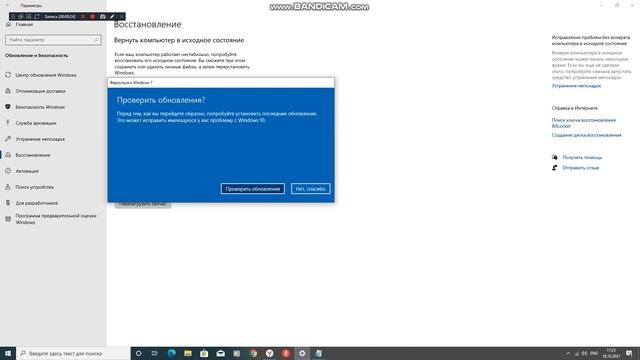This screenshot has width=640, height=360.
Task: Click the 'Главная' home icon in Settings
Action: click(8, 24)
